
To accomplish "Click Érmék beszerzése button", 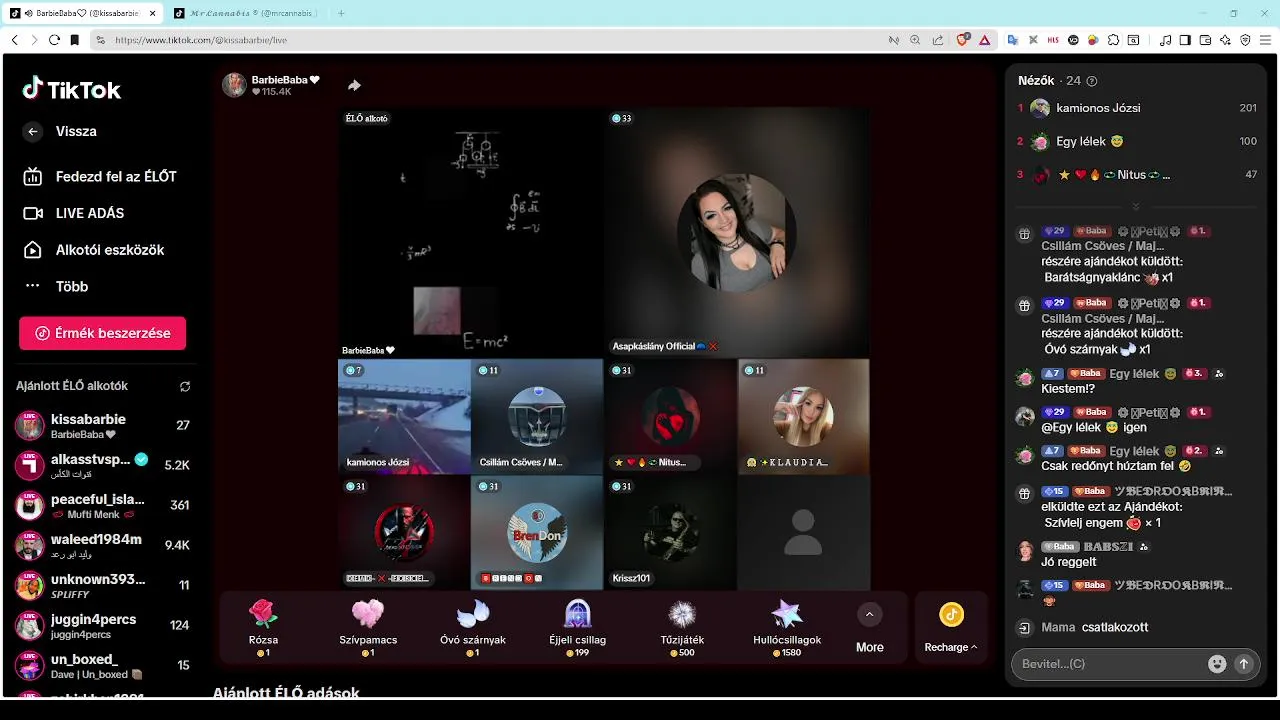I will (x=102, y=333).
